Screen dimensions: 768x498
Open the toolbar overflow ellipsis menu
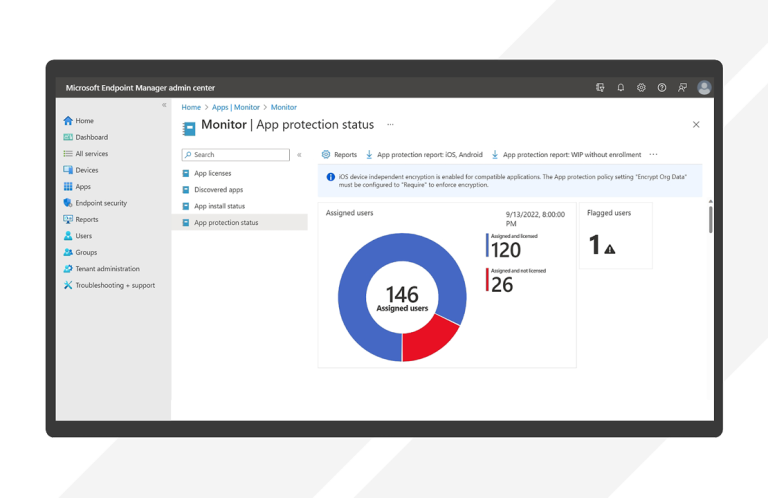click(653, 155)
